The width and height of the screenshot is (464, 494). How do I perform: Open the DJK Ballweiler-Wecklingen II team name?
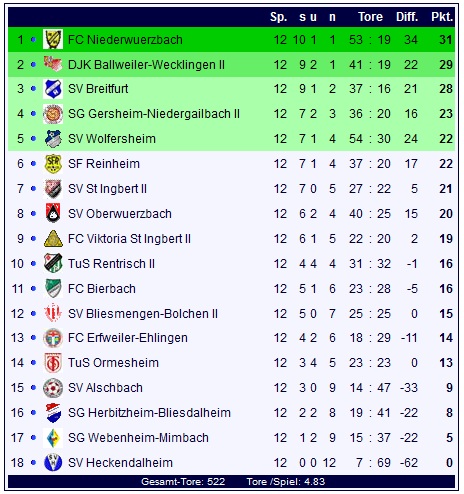pyautogui.click(x=146, y=64)
